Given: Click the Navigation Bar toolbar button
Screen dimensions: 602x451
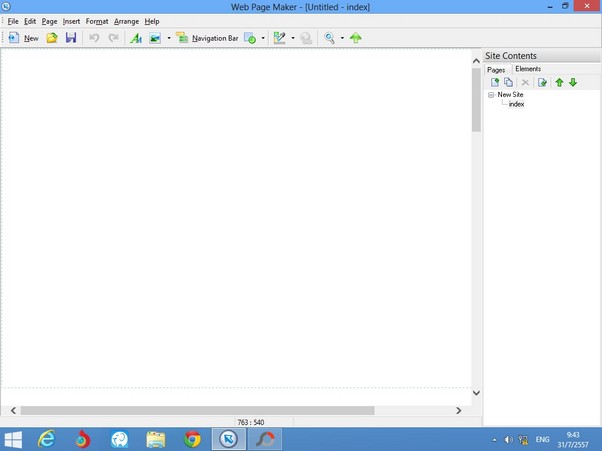Looking at the screenshot, I should pos(207,38).
